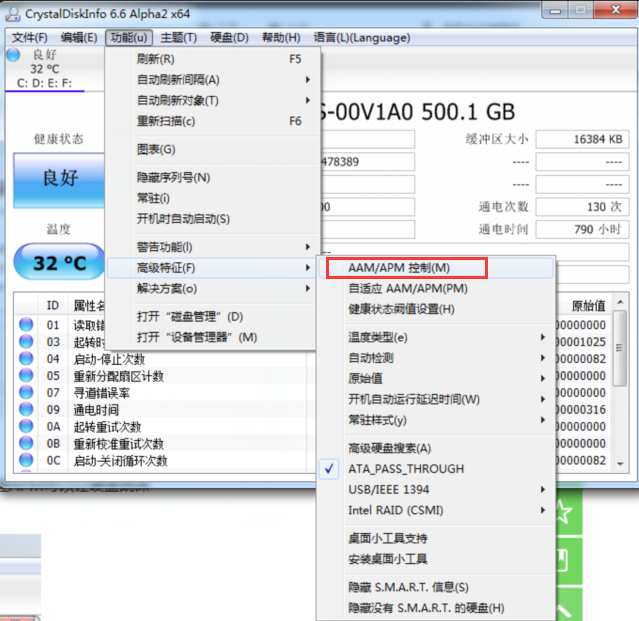Click the 32 °C temperature button
Viewport: 639px width, 621px height.
pos(59,262)
